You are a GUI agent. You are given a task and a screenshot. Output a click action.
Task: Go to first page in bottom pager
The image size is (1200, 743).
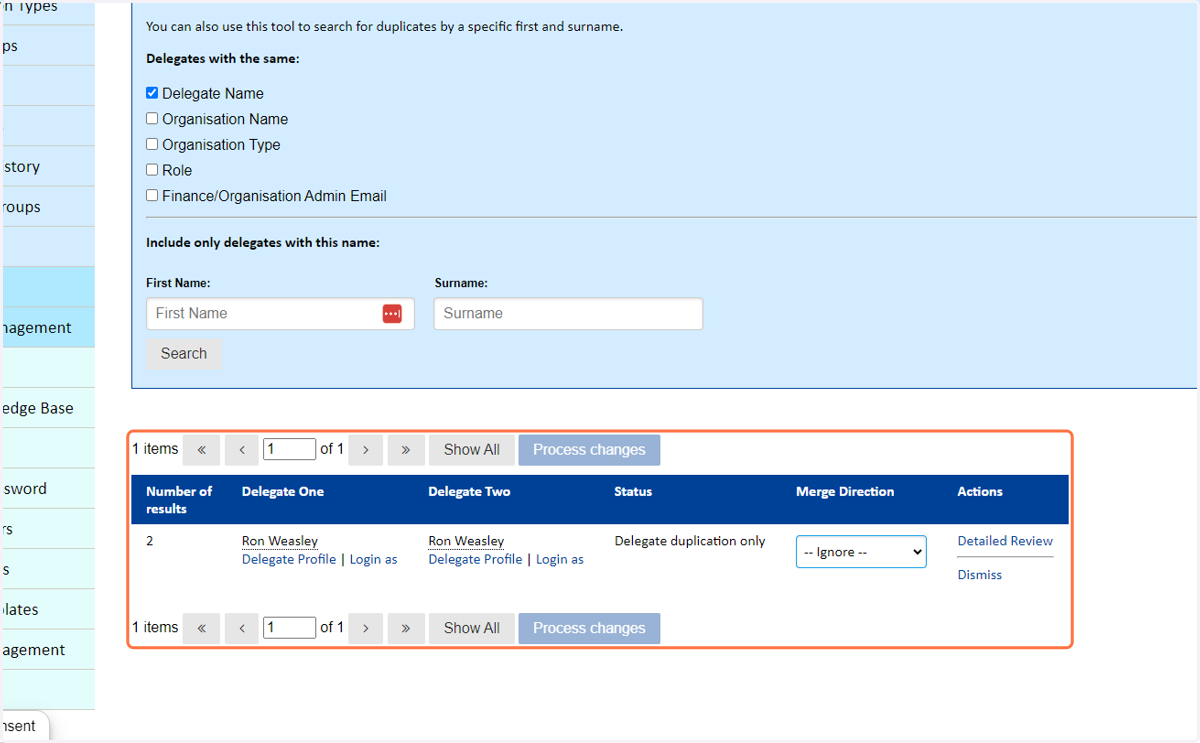pyautogui.click(x=202, y=628)
